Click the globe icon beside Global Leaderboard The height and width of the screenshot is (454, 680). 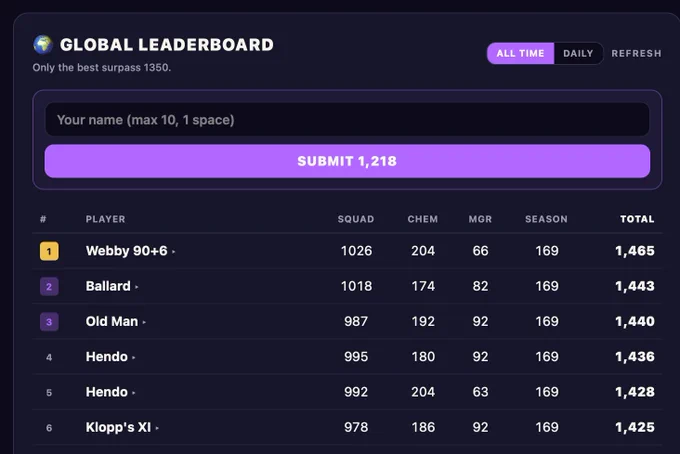43,45
